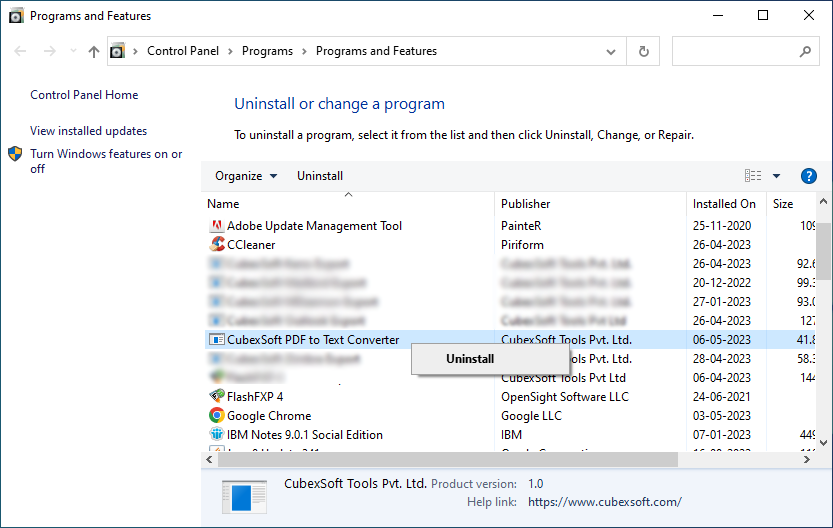
Task: Select CubexSoft PDF to Text Converter row
Action: (510, 340)
